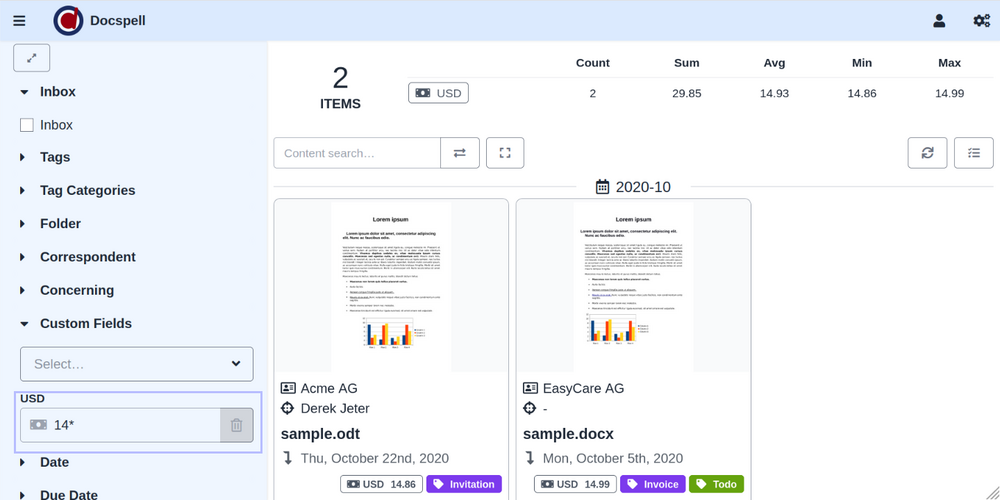Click the Docspell logo icon
This screenshot has height=500, width=1000.
pos(68,20)
